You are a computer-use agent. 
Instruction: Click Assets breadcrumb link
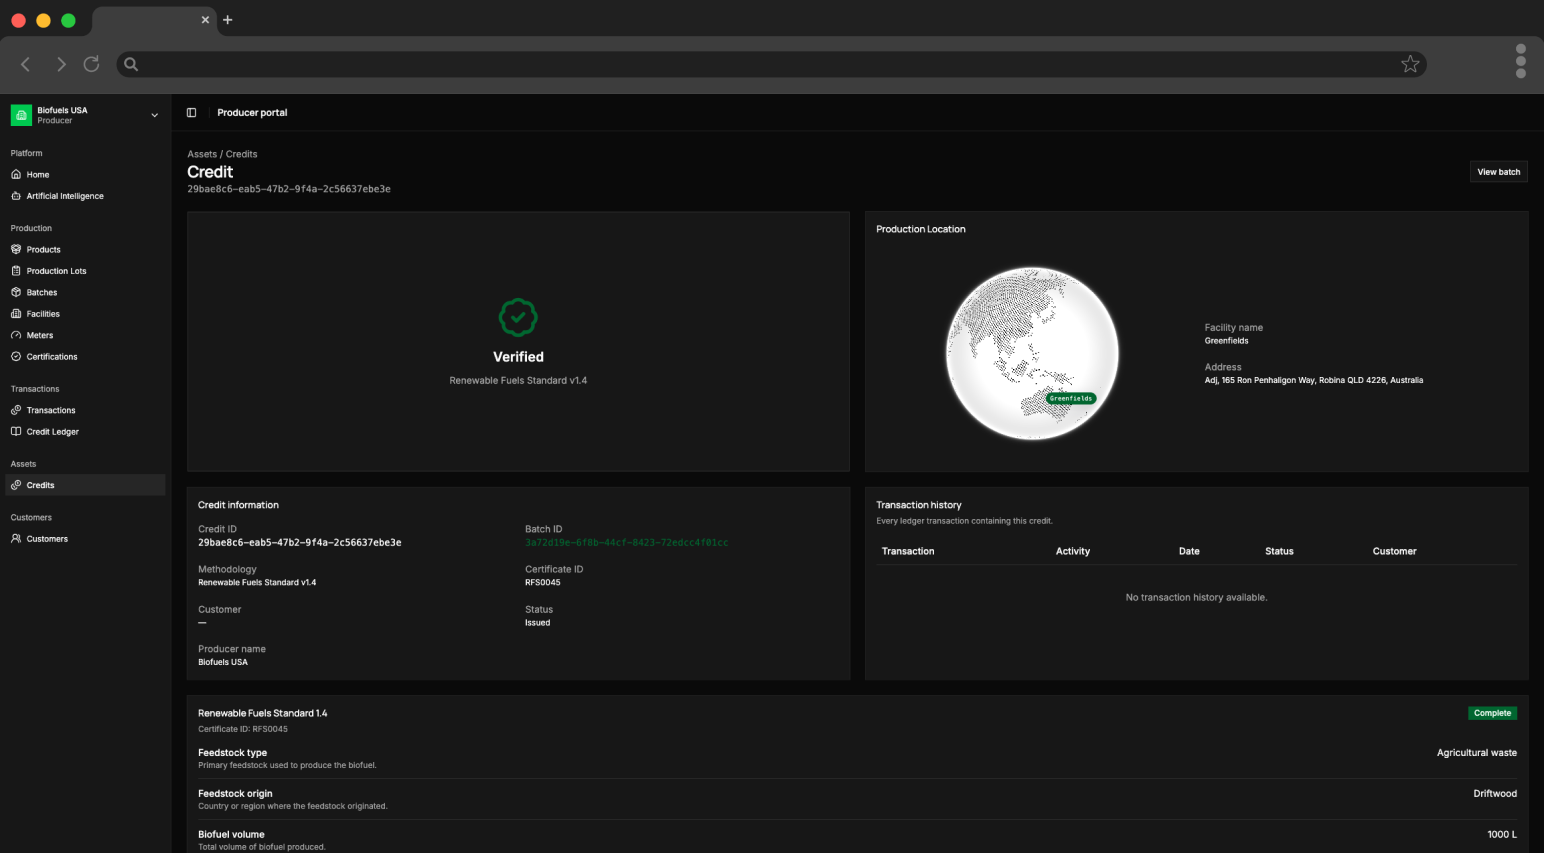[x=202, y=154]
